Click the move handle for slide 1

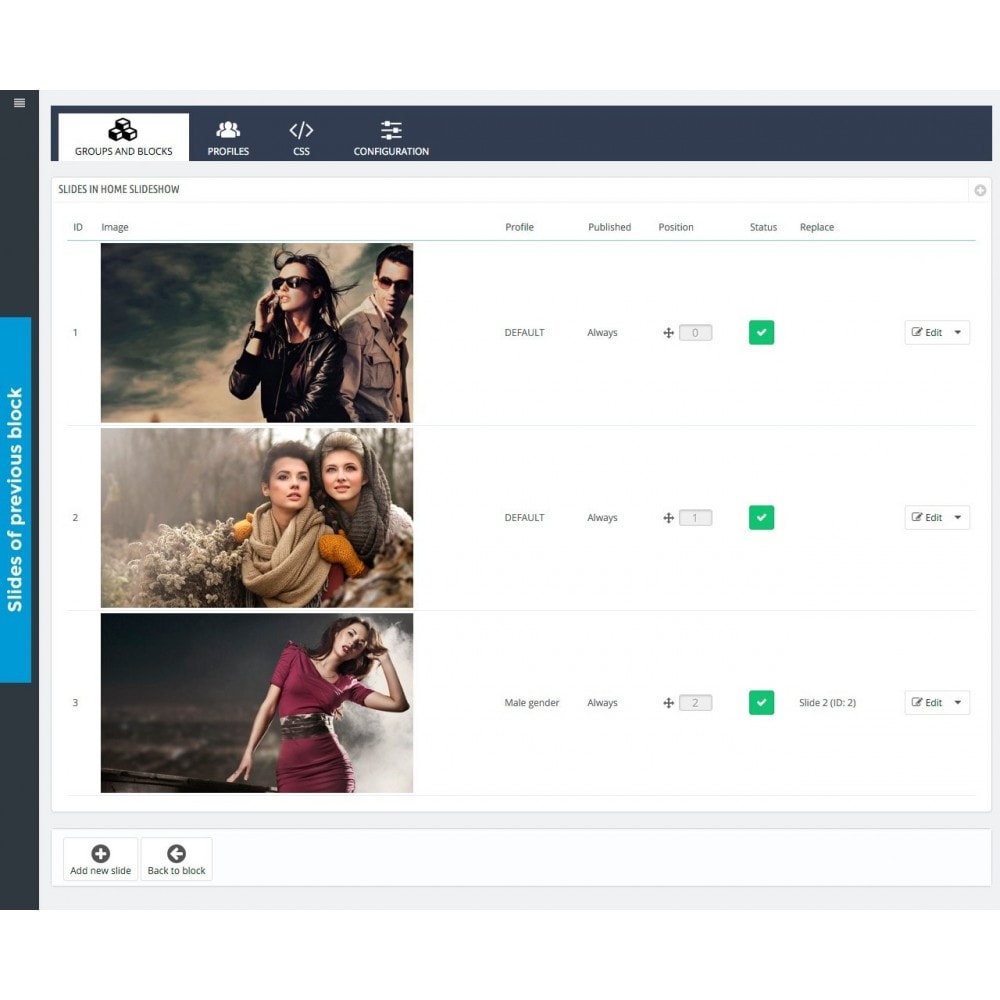pos(668,333)
